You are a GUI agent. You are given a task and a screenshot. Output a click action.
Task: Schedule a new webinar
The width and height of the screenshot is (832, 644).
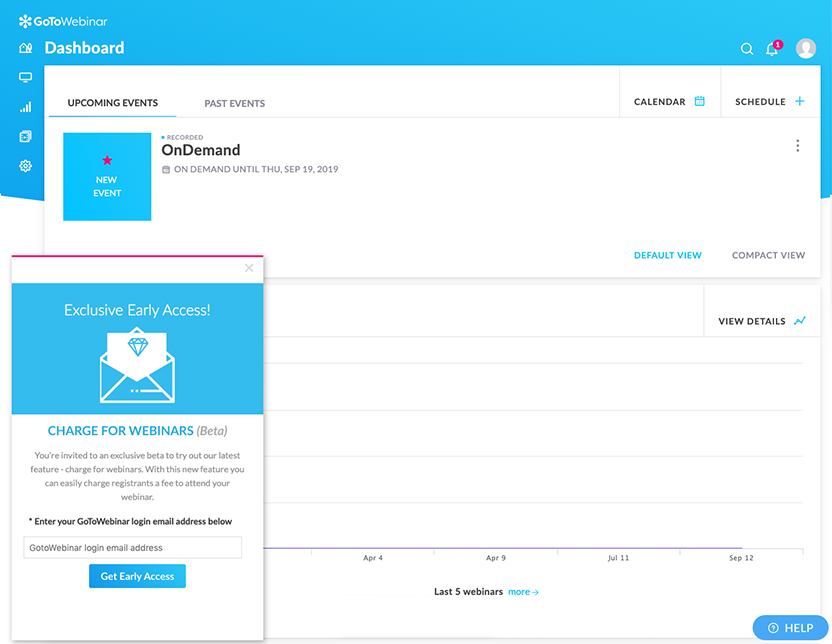click(769, 101)
